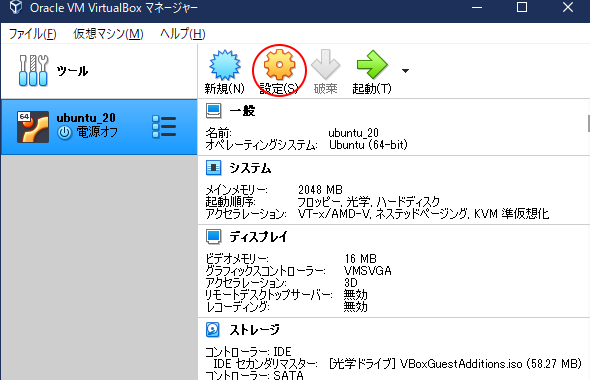Click the システム chip icon

click(213, 168)
